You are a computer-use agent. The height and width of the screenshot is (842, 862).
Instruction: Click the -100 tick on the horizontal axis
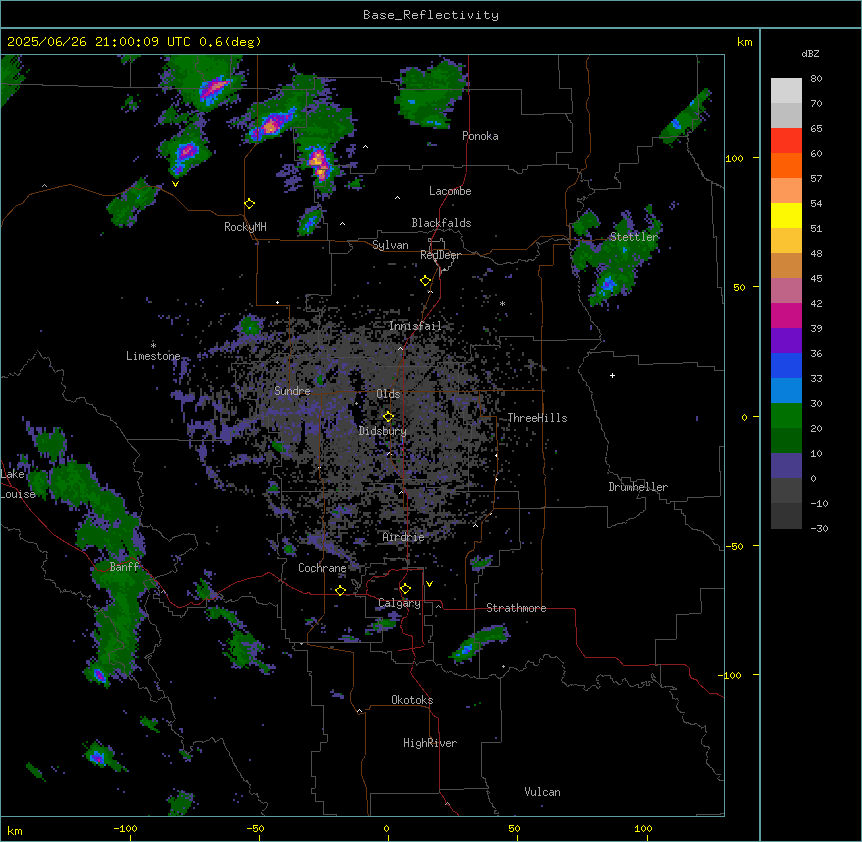(126, 828)
